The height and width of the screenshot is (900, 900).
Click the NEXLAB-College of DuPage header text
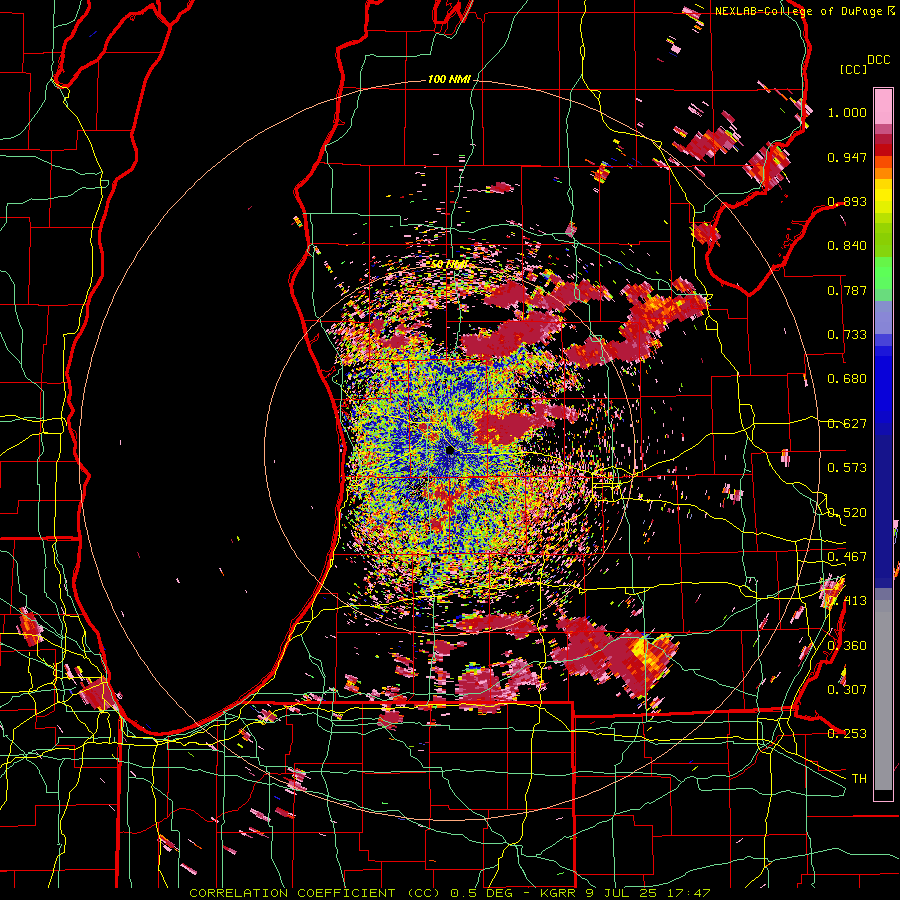pos(799,11)
